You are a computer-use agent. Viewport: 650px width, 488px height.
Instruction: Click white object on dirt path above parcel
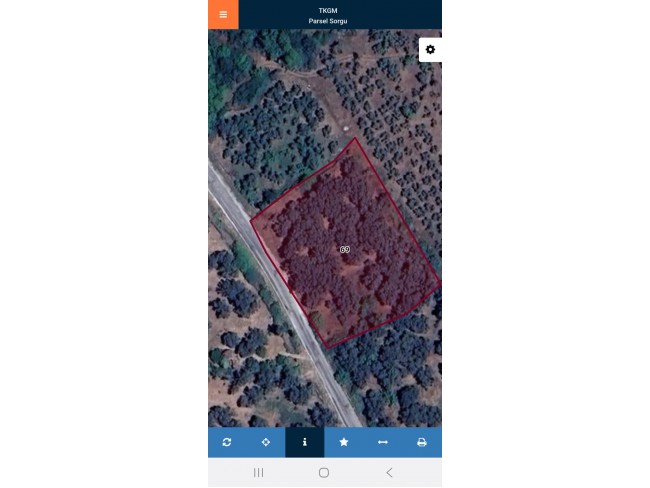346,129
